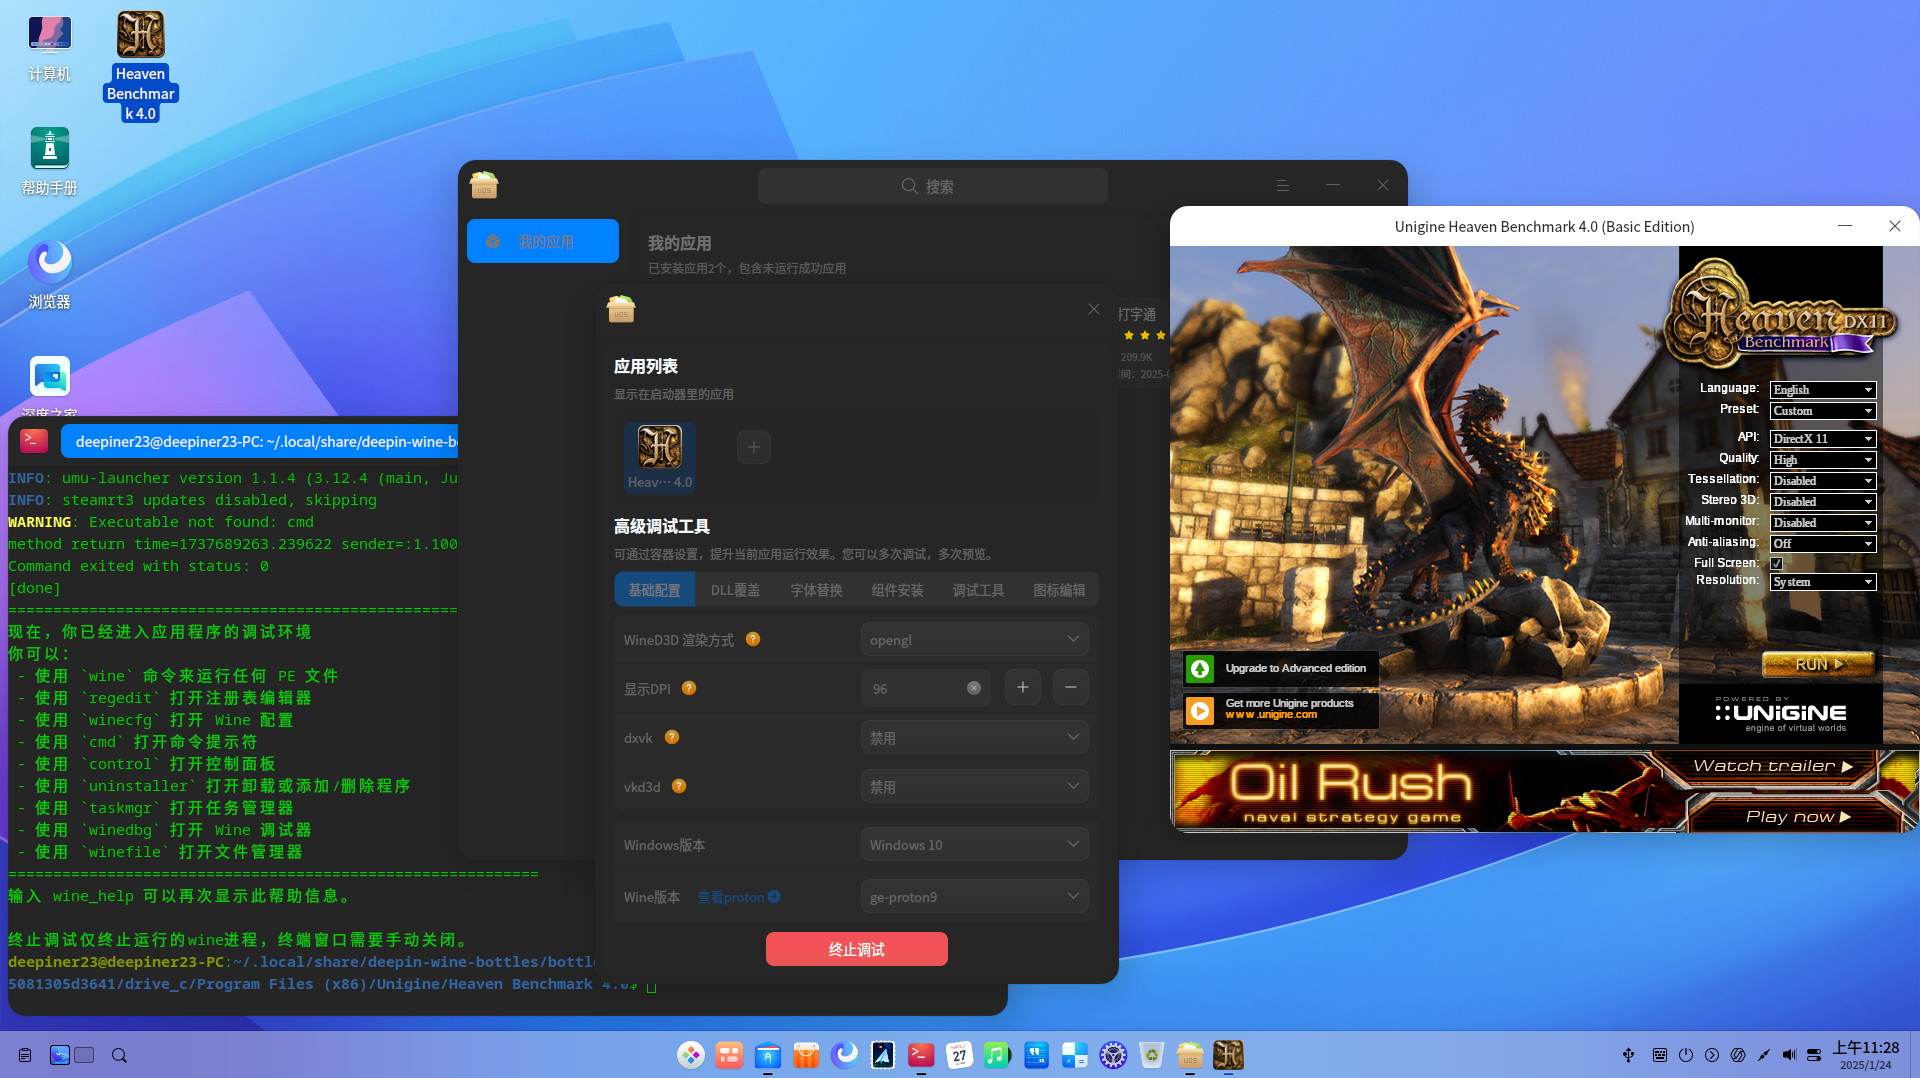1920x1078 pixels.
Task: Increase display DPI with plus stepper
Action: 1022,687
